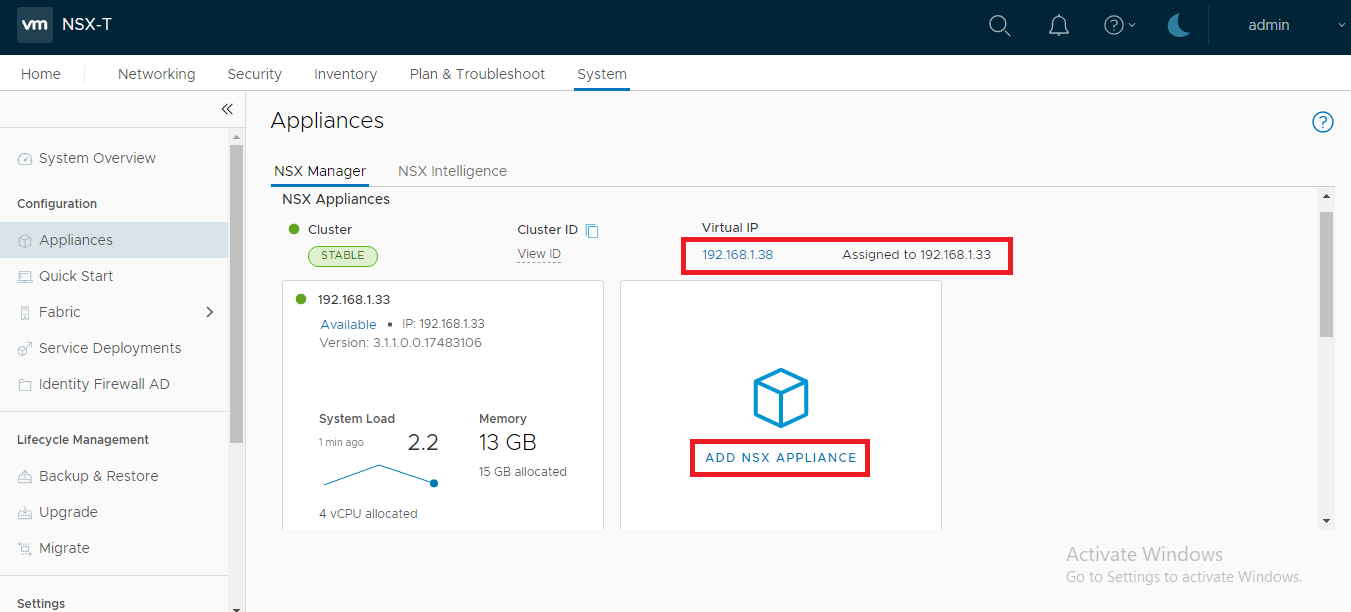Select the System tab

click(x=602, y=74)
